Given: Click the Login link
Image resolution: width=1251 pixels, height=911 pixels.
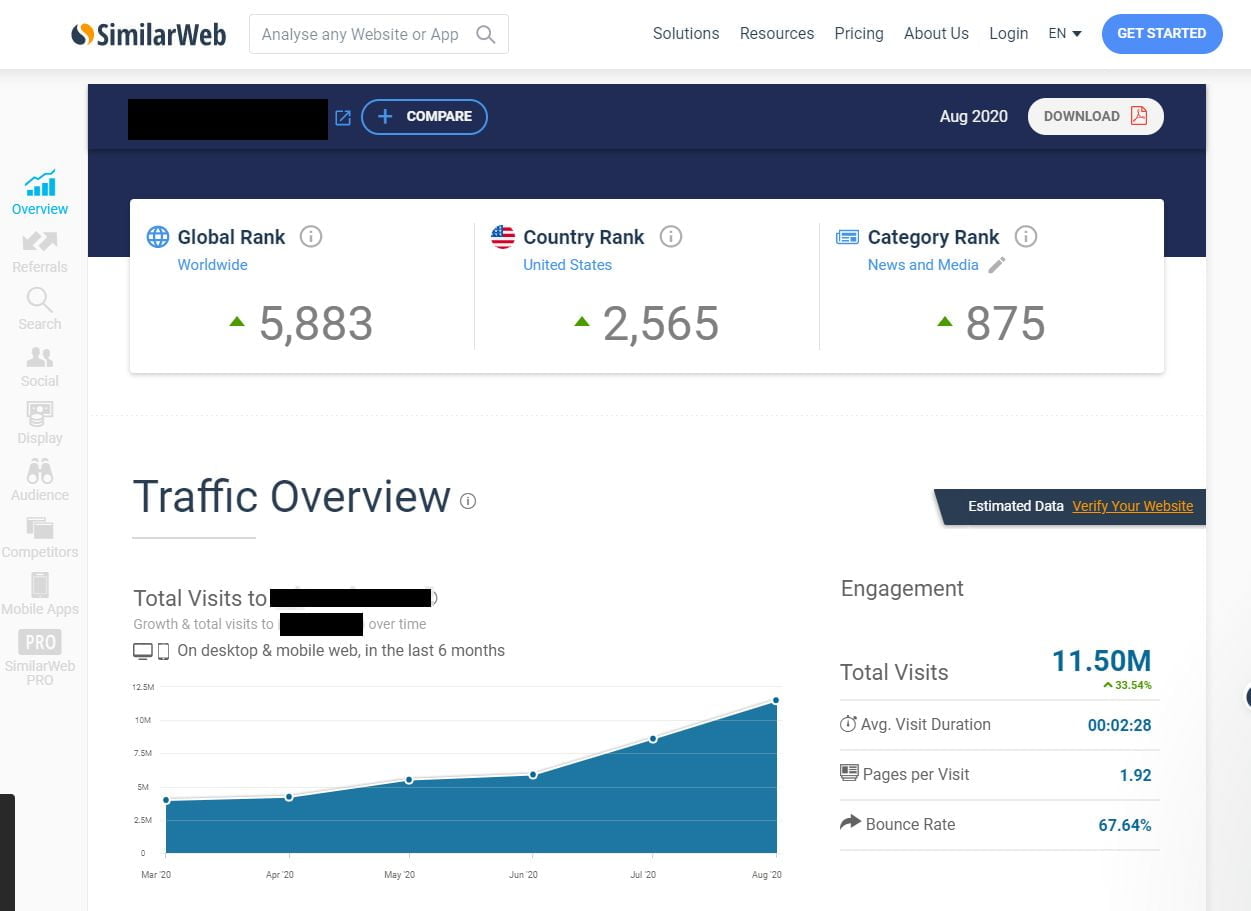Looking at the screenshot, I should 1008,34.
